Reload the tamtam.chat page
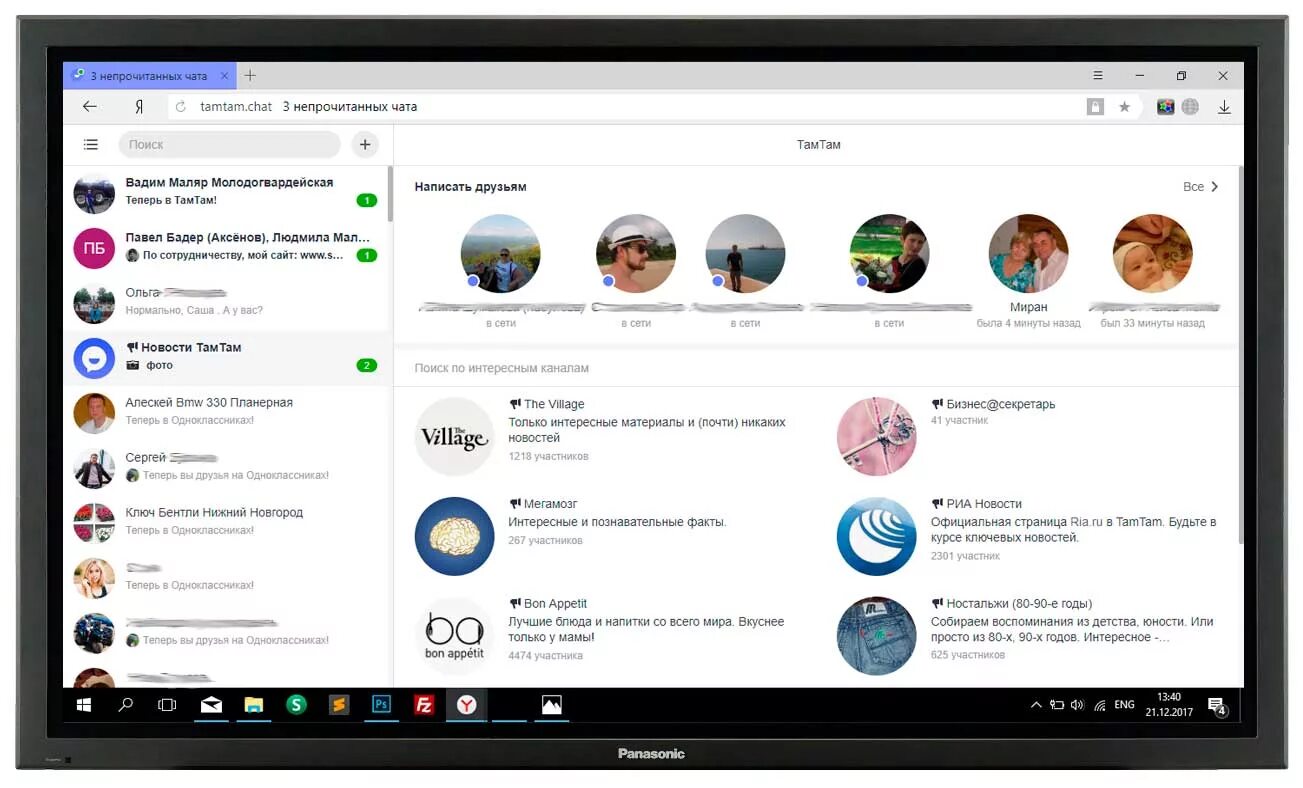This screenshot has height=788, width=1303. point(180,106)
